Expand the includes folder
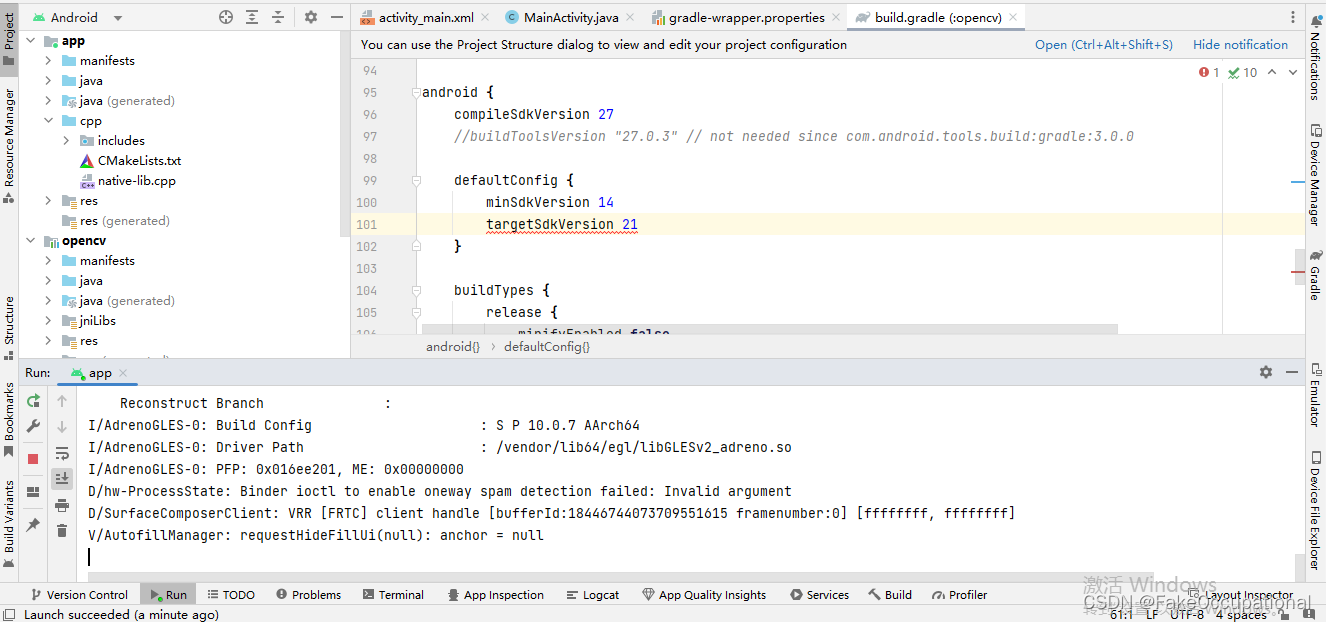1326x622 pixels. tap(66, 141)
